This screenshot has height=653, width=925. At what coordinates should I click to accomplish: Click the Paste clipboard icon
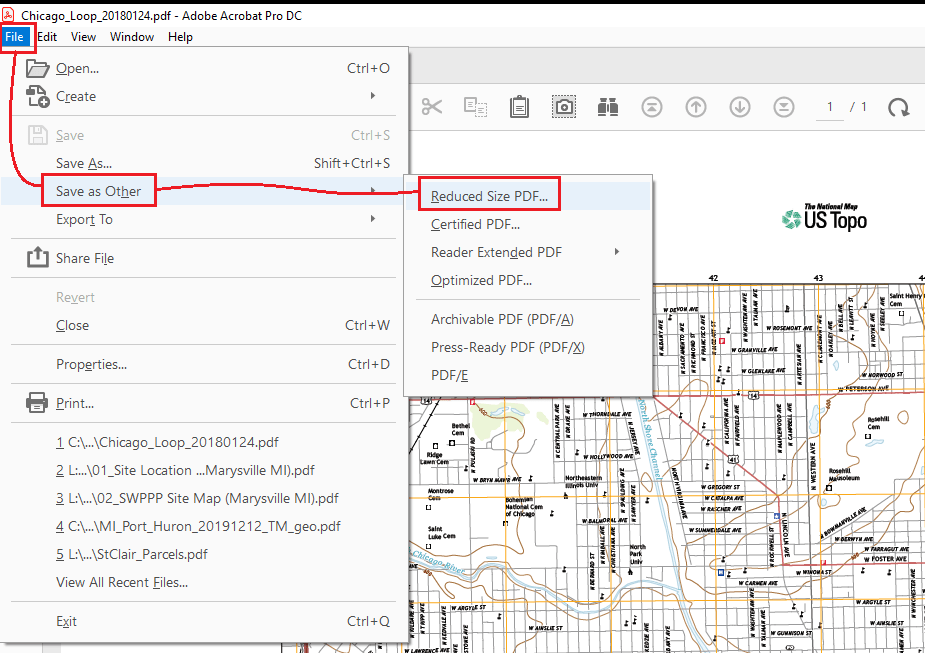coord(519,106)
